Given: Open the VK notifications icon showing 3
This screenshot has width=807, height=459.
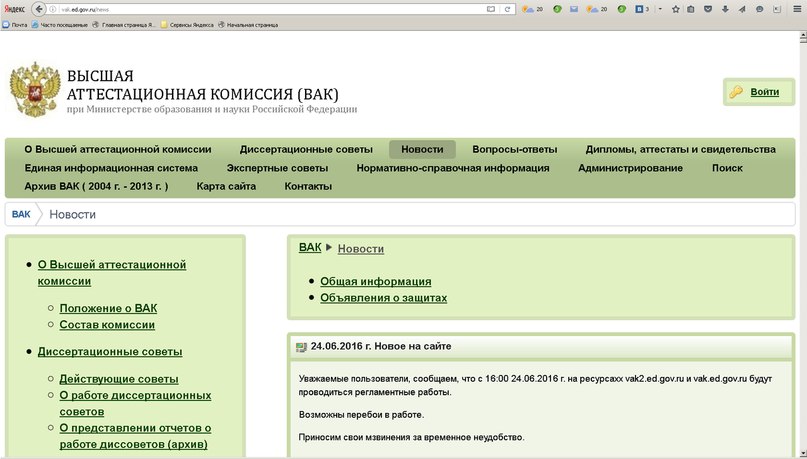Looking at the screenshot, I should coord(642,9).
